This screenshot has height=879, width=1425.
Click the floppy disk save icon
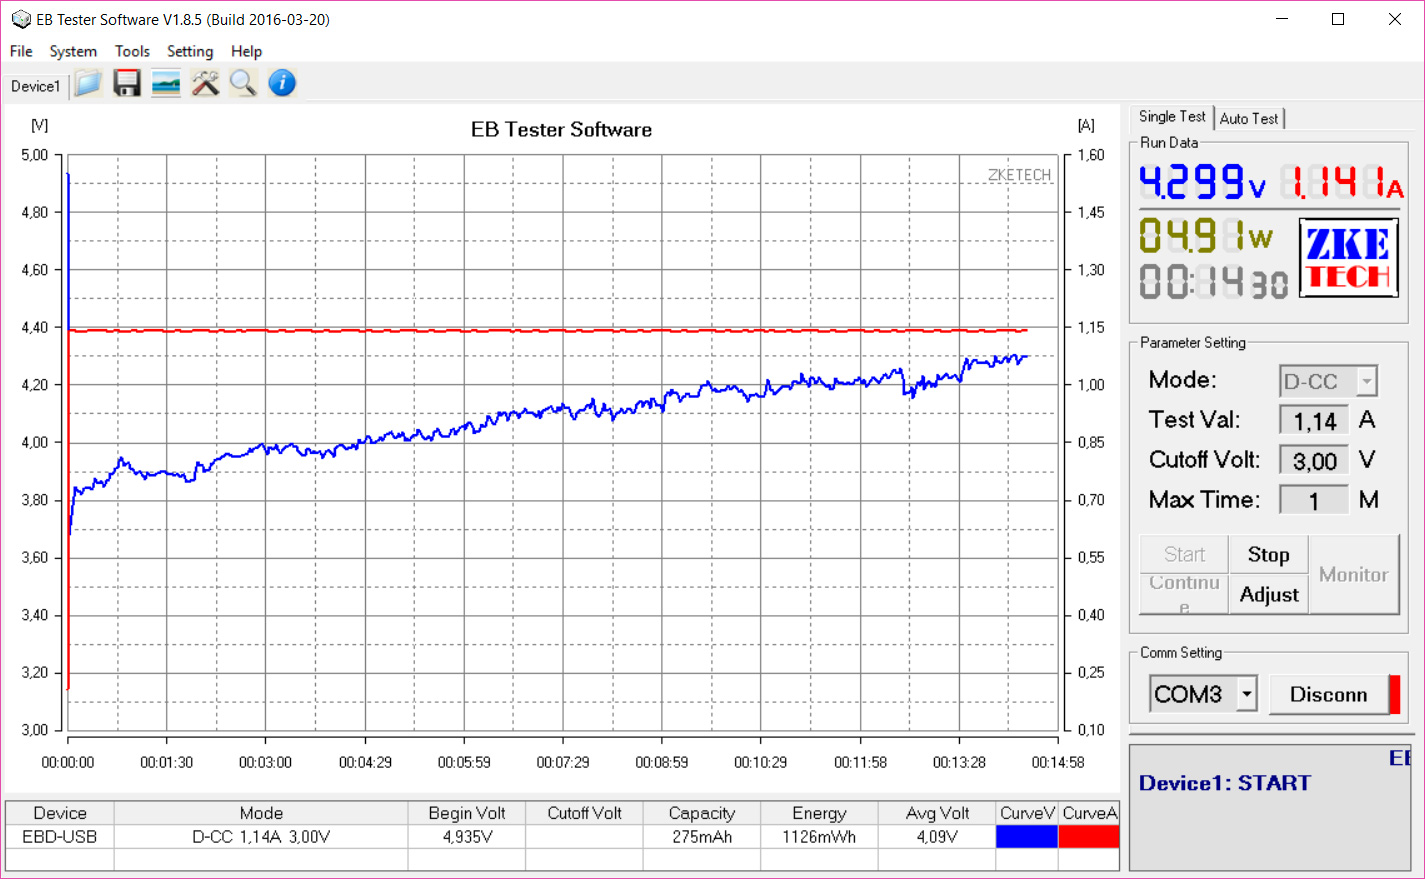pyautogui.click(x=127, y=84)
